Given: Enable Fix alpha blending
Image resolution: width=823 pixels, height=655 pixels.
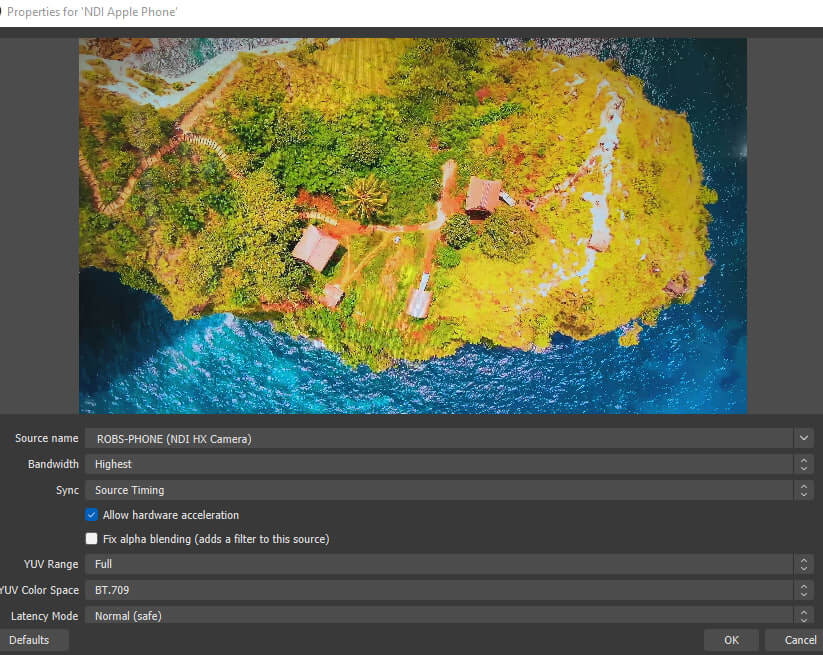Looking at the screenshot, I should click(91, 539).
